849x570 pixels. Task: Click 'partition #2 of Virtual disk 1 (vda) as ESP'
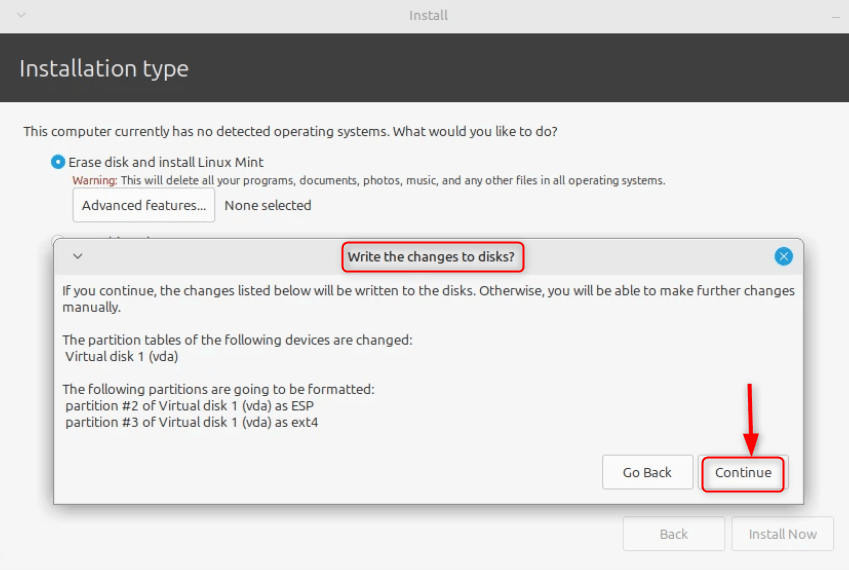pos(190,406)
